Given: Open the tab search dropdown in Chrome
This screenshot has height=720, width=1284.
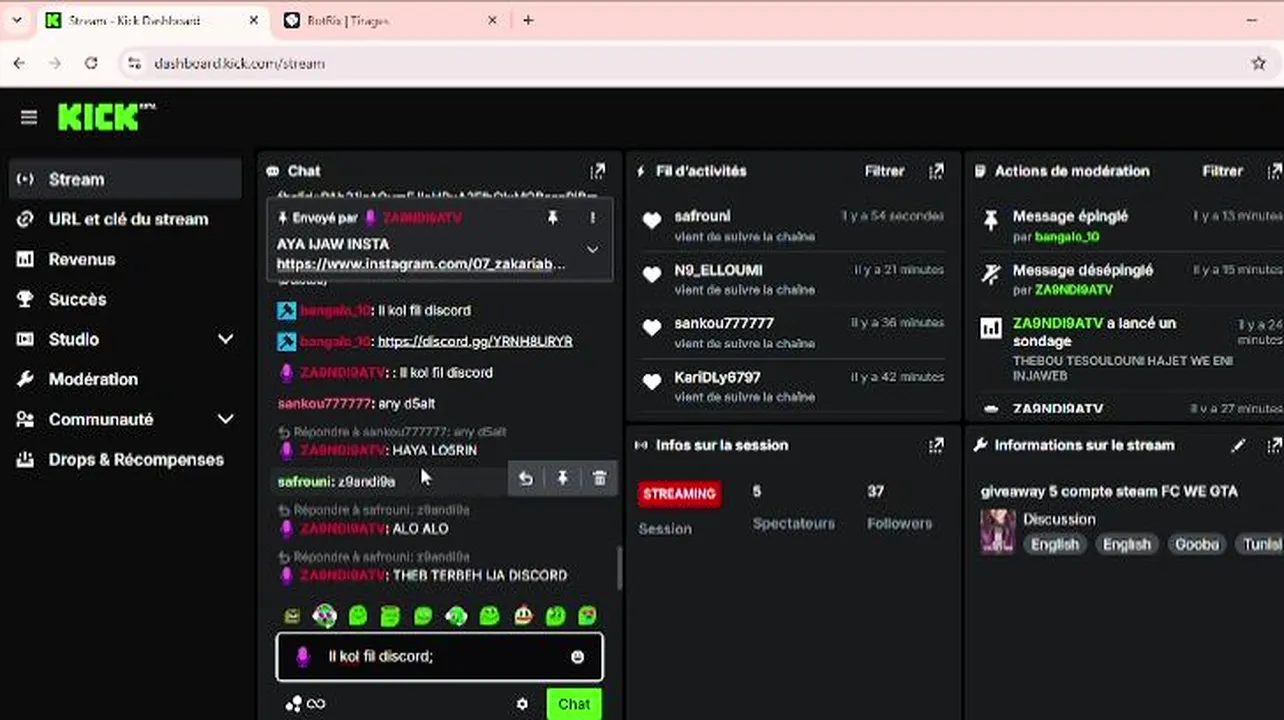Looking at the screenshot, I should pos(15,20).
